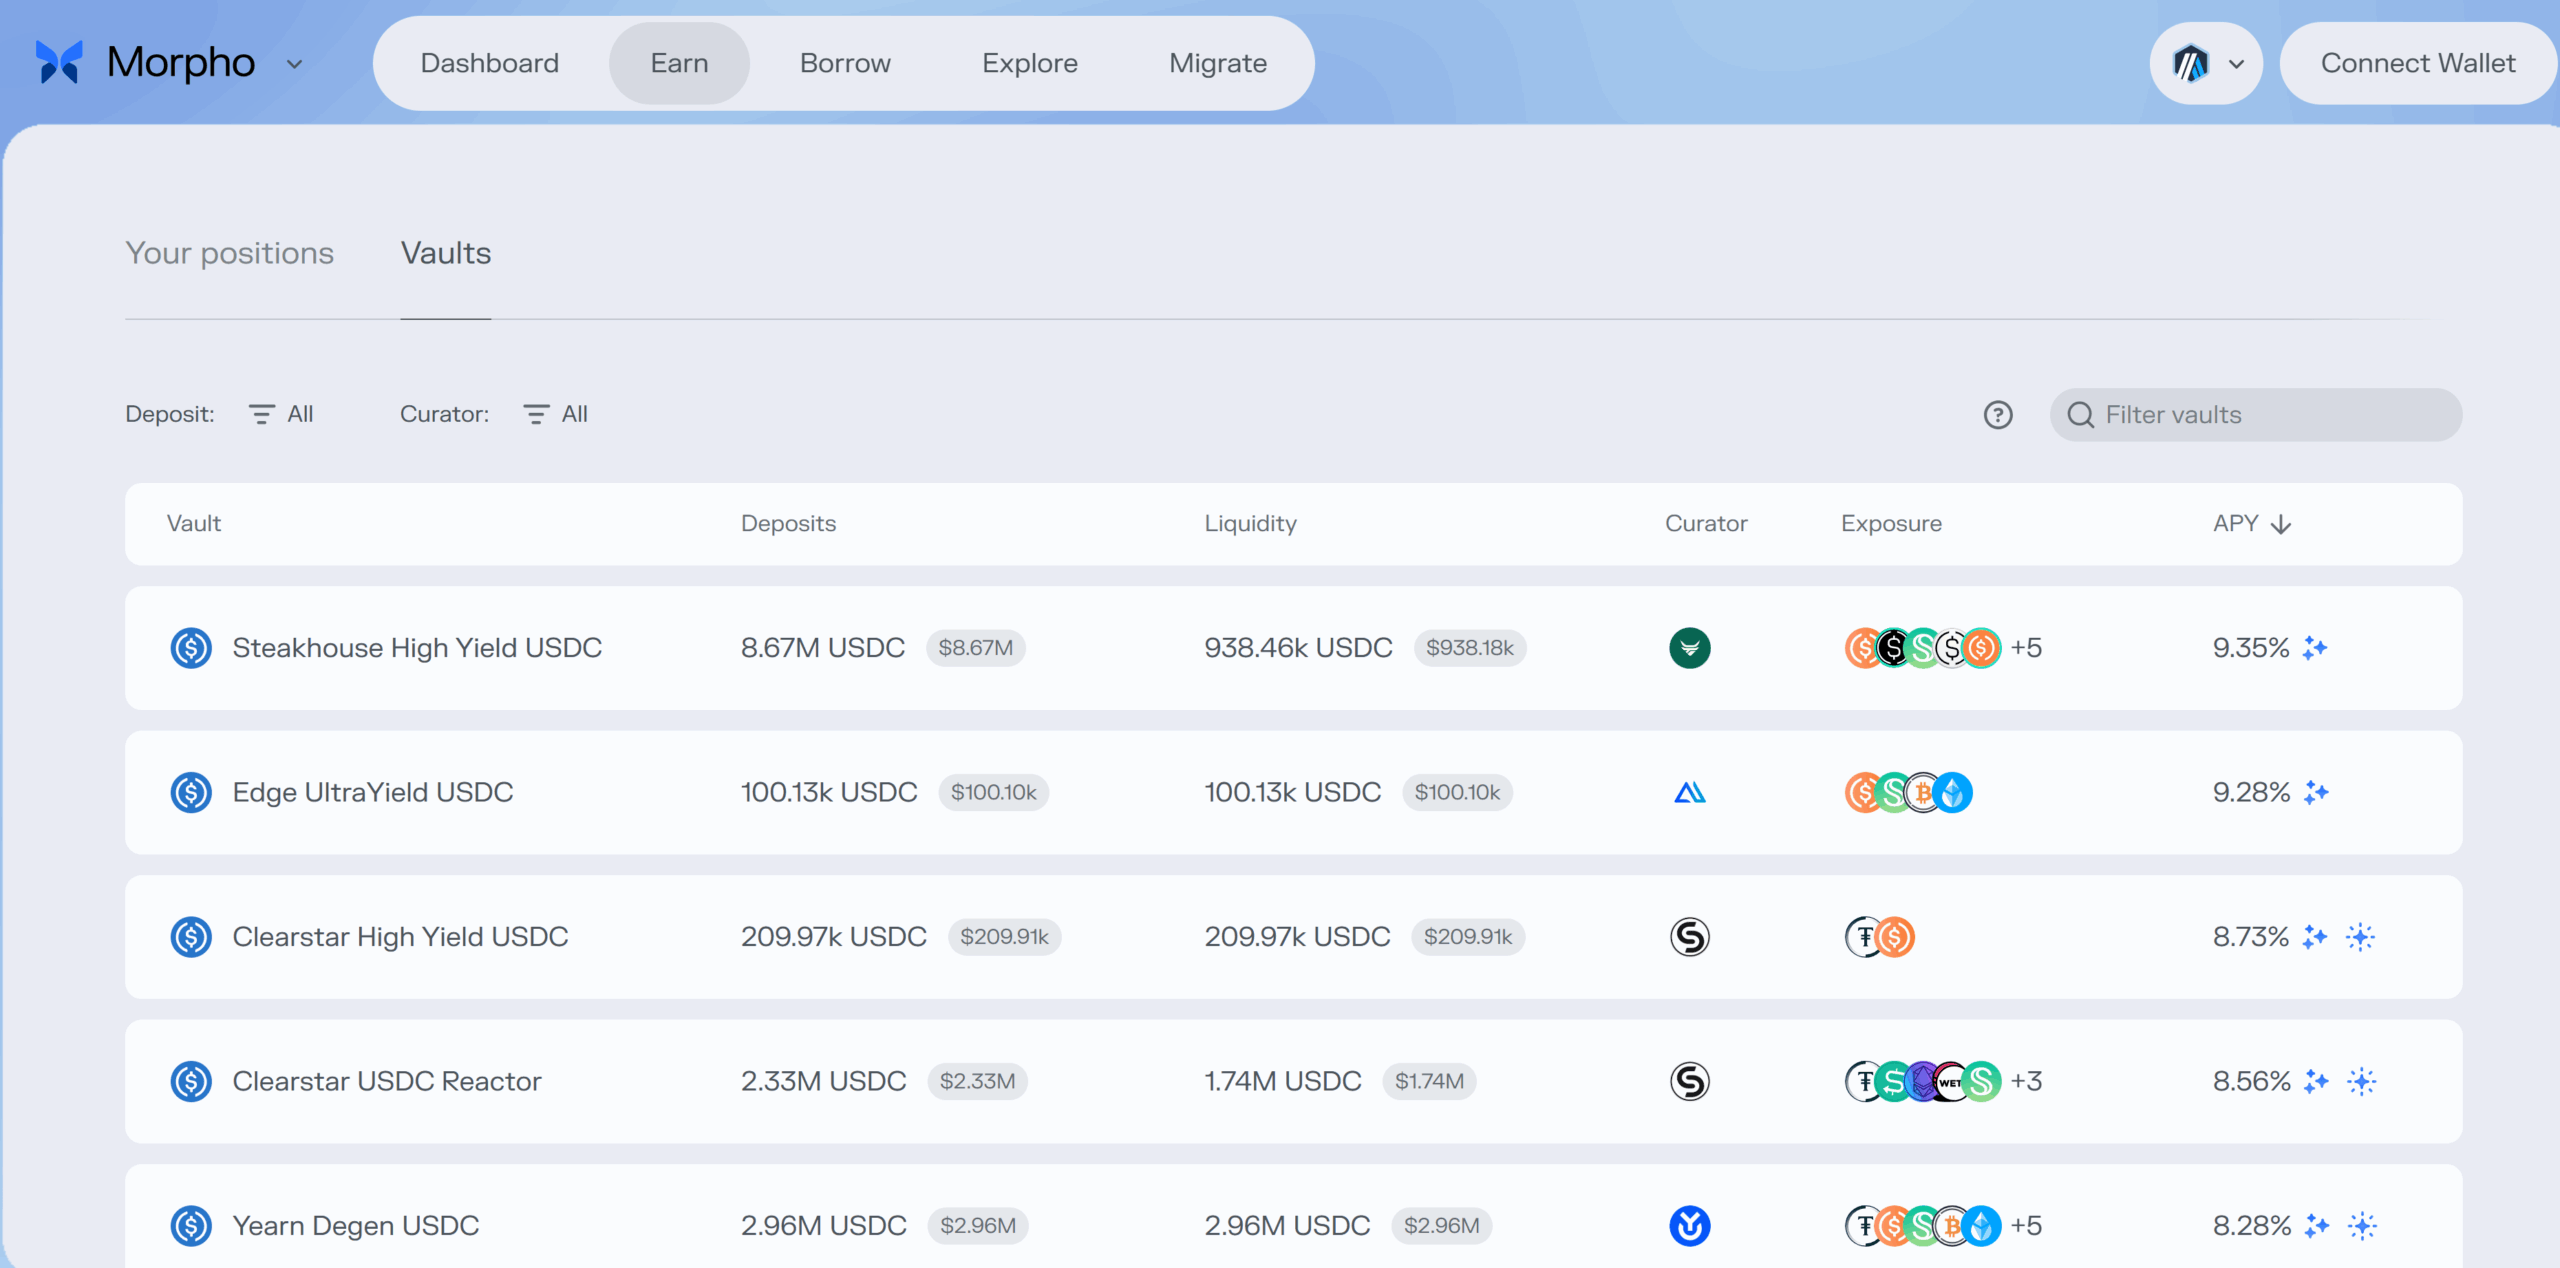Click Steakhouse curator icon in first row

[x=1689, y=648]
